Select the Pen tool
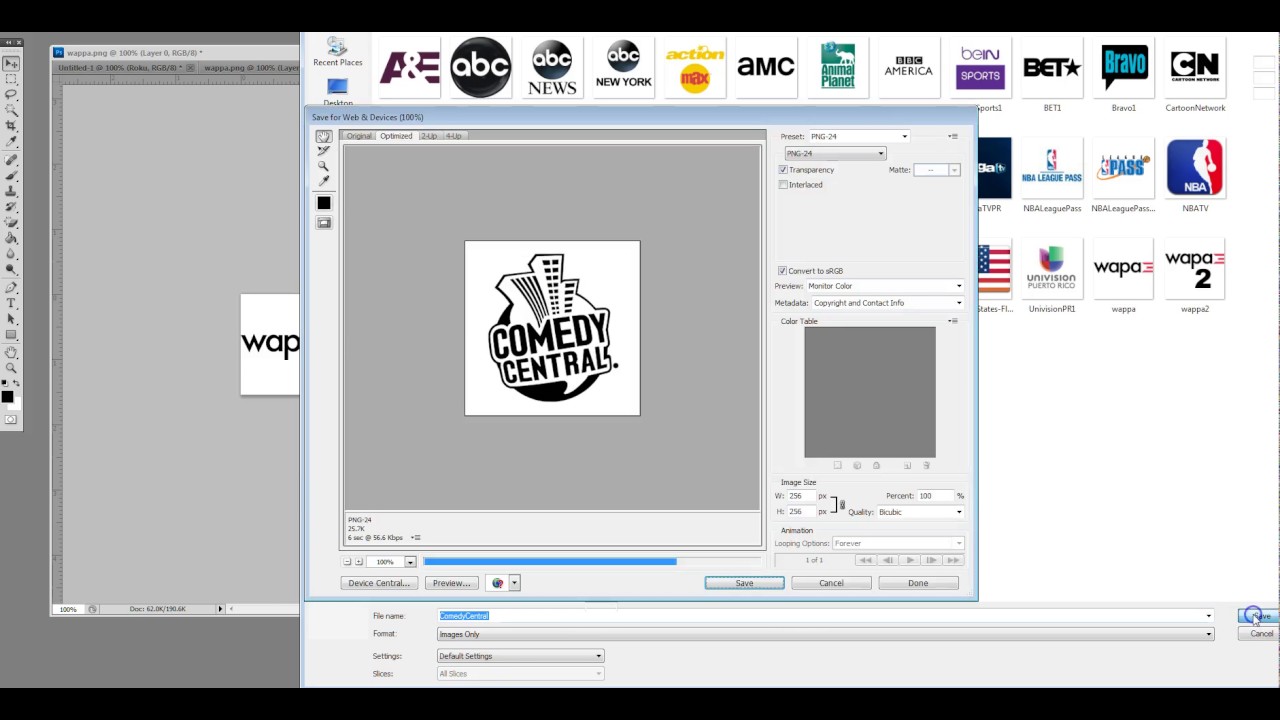 (11, 288)
